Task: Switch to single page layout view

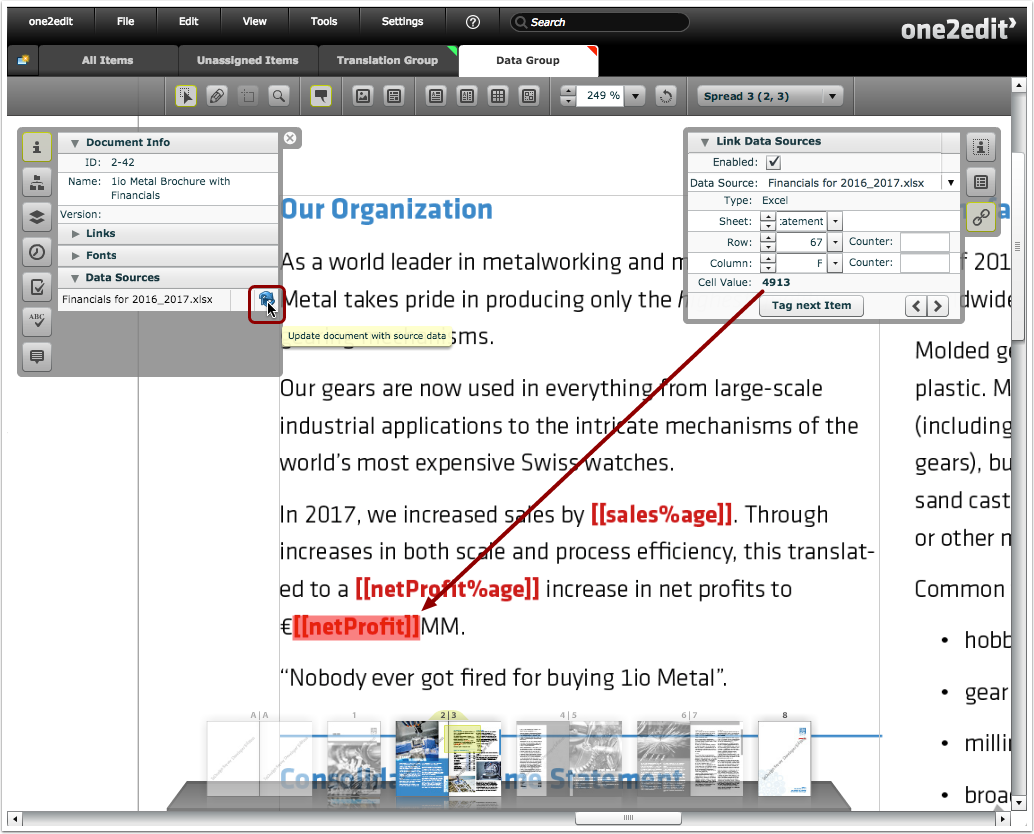Action: click(435, 96)
